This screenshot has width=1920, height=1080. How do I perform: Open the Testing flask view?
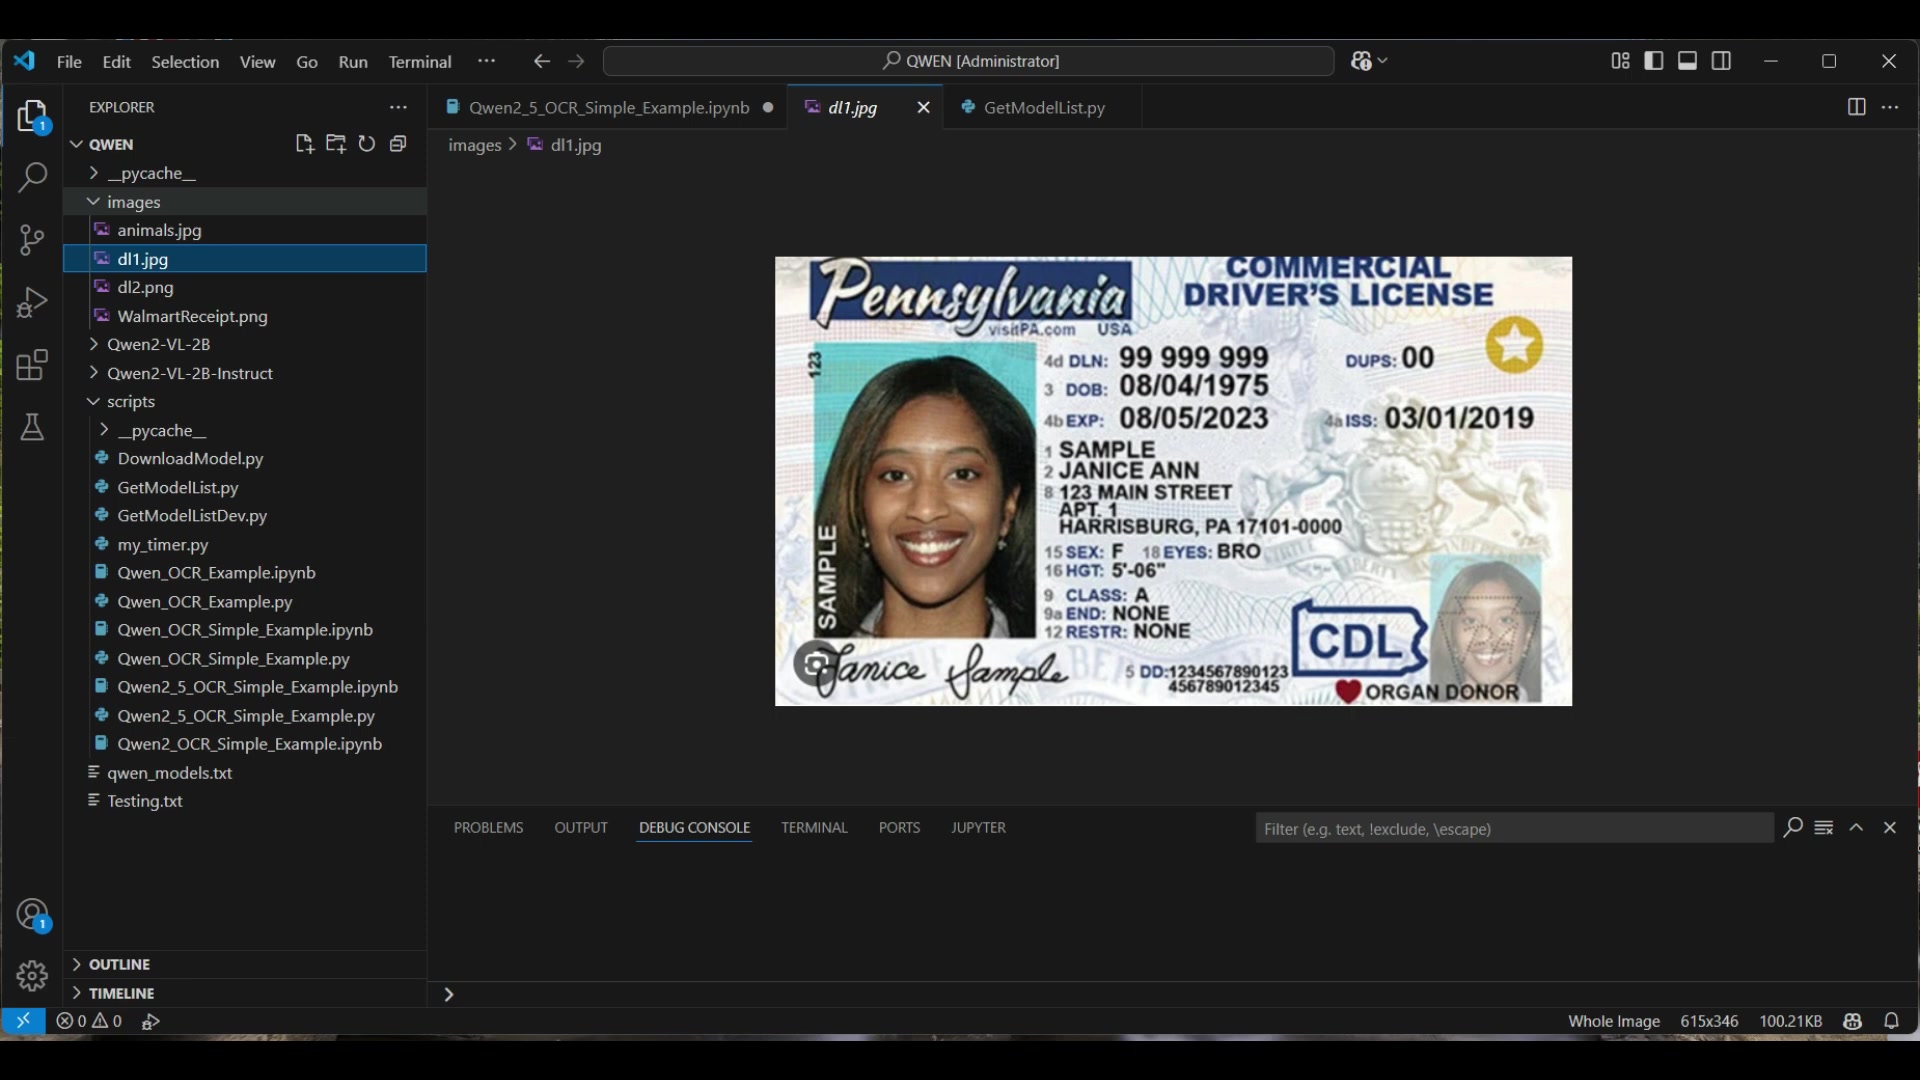click(x=32, y=428)
